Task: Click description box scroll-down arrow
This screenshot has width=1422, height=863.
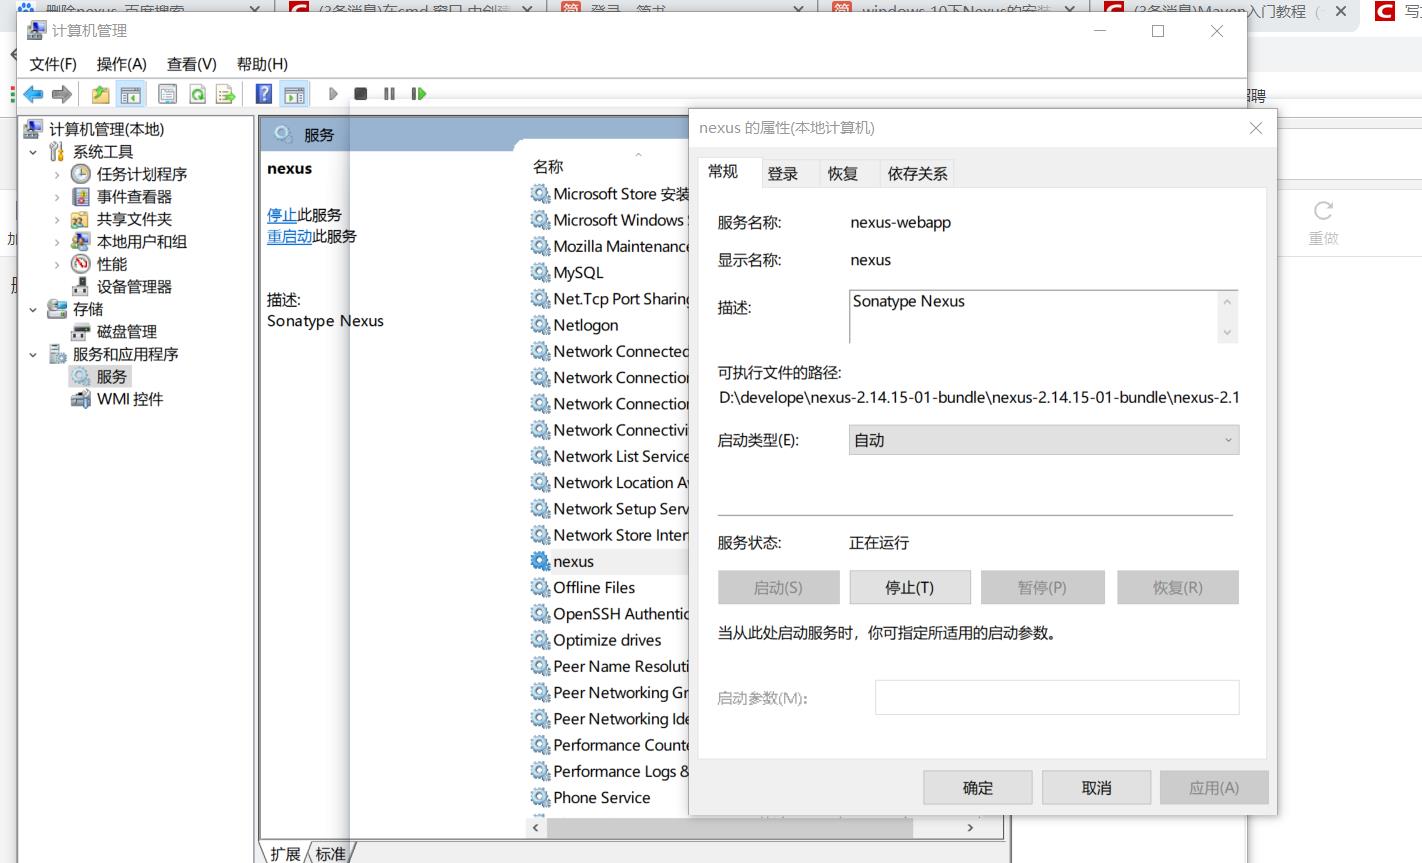Action: pos(1228,332)
